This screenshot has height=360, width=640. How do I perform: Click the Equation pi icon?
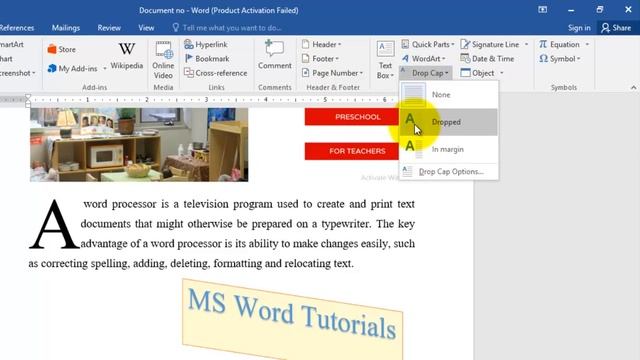543,44
